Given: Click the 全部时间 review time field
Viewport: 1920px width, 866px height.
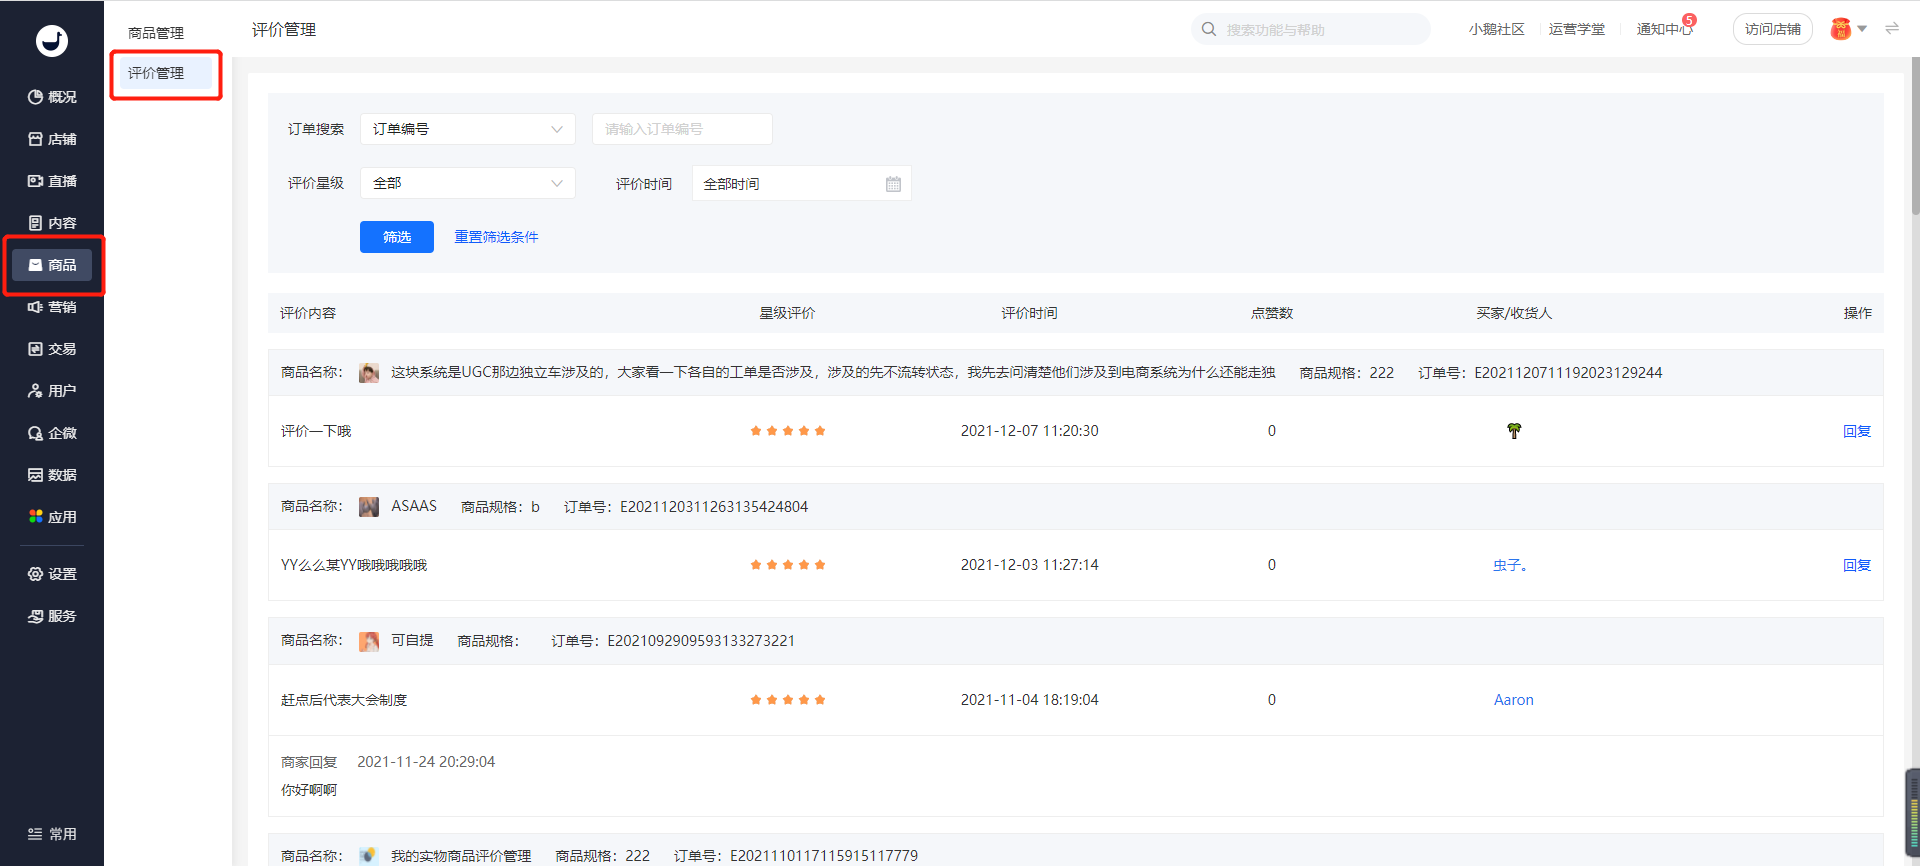Looking at the screenshot, I should pyautogui.click(x=801, y=184).
